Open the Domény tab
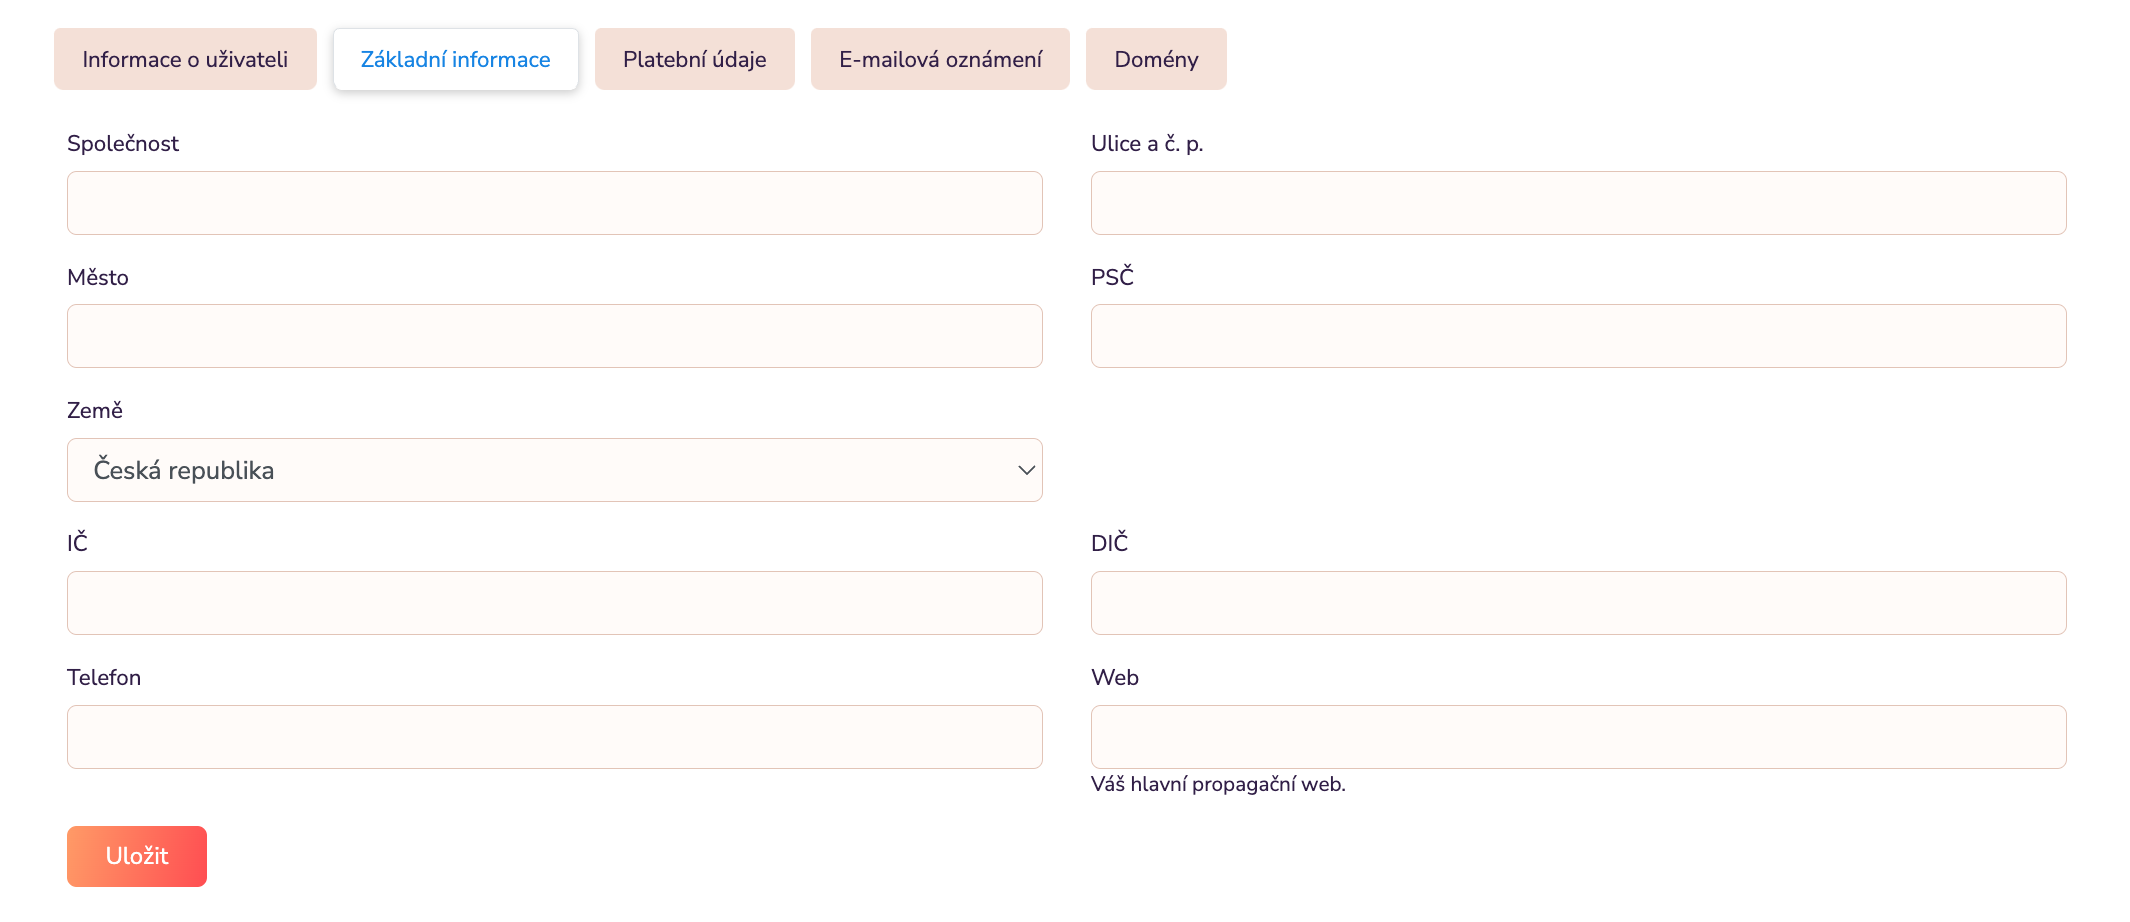Image resolution: width=2130 pixels, height=922 pixels. (1156, 60)
